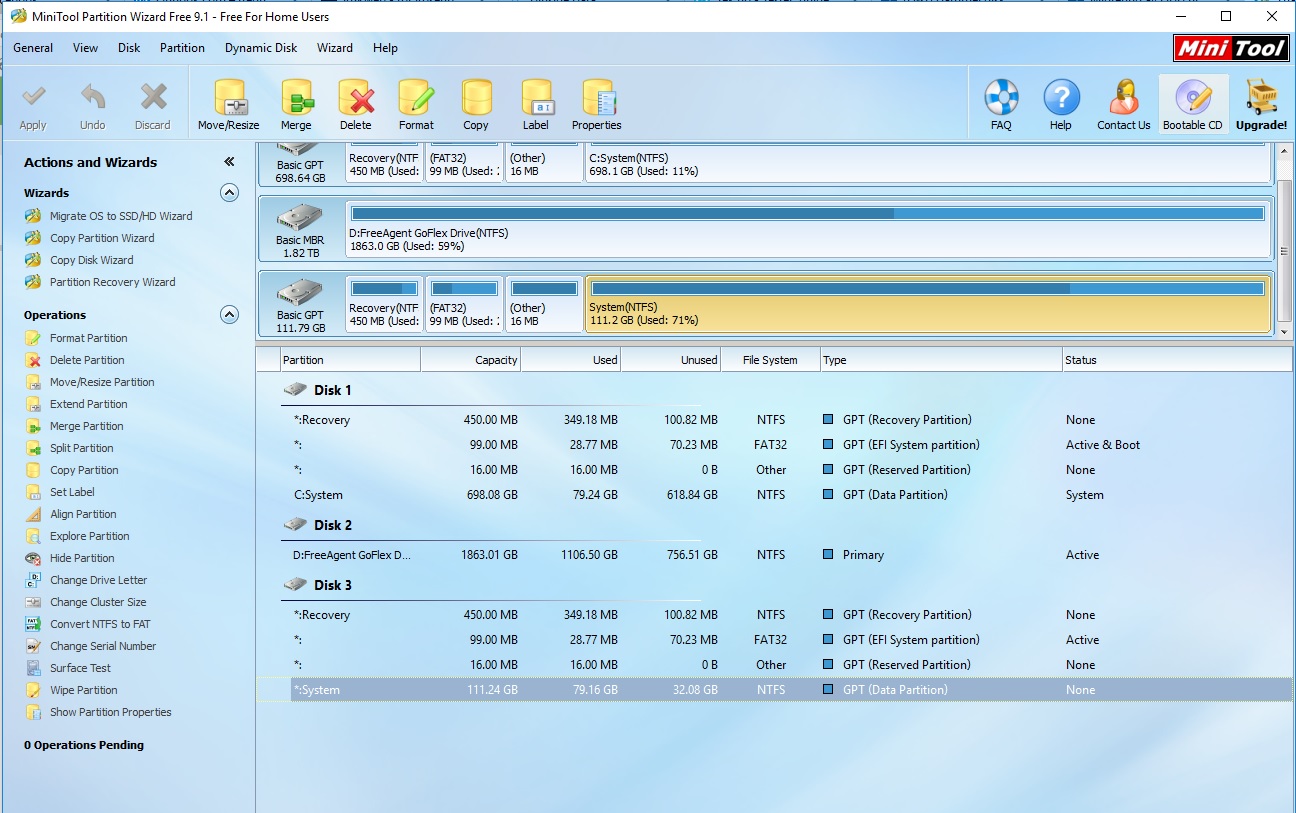Collapse the Operations section
This screenshot has width=1296, height=813.
229,314
